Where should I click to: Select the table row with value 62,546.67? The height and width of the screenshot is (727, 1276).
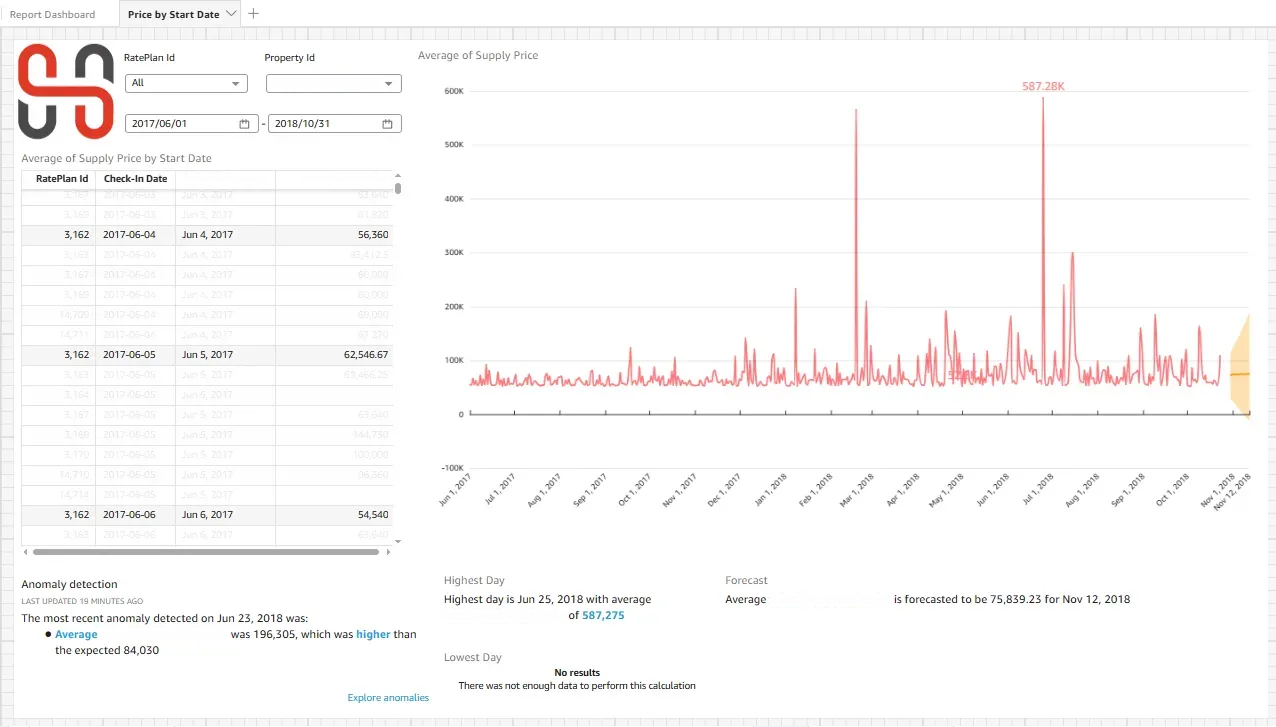[207, 355]
